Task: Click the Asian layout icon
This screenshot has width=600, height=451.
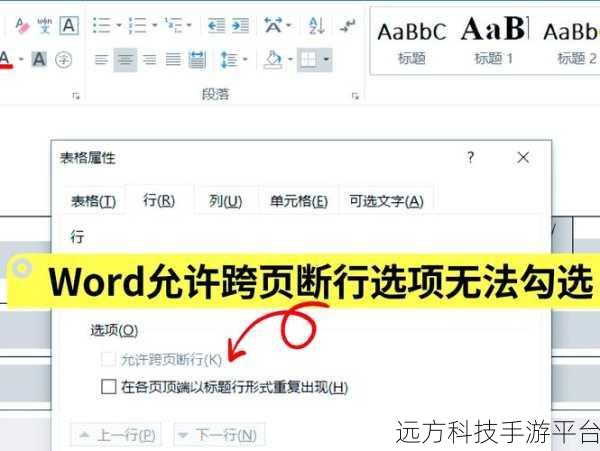Action: click(273, 26)
